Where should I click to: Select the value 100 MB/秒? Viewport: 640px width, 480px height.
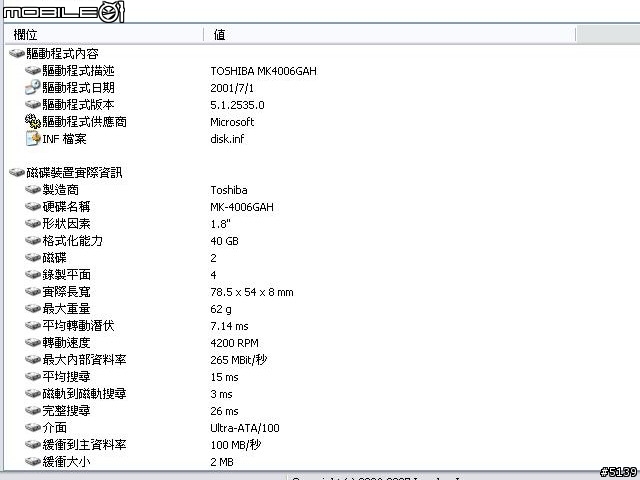click(x=236, y=445)
